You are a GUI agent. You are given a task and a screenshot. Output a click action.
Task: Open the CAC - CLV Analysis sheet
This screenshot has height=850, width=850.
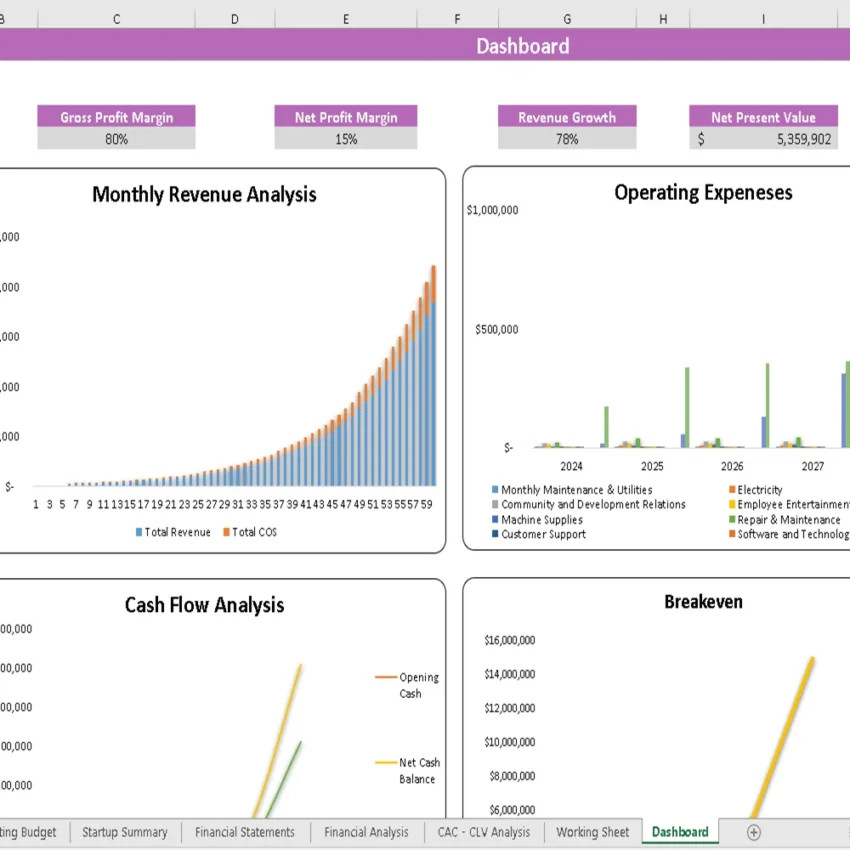[x=485, y=831]
